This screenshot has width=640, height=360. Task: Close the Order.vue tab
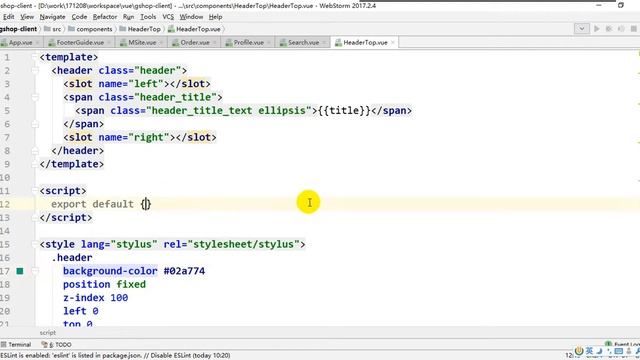coord(215,42)
